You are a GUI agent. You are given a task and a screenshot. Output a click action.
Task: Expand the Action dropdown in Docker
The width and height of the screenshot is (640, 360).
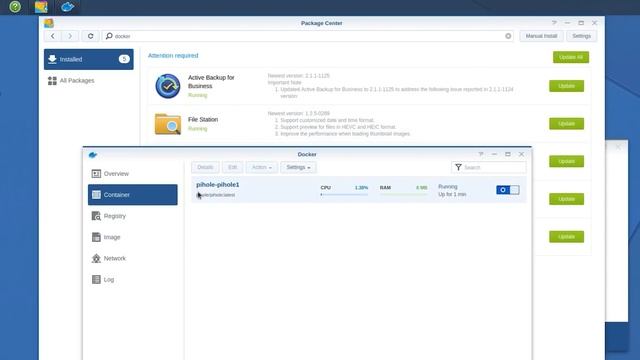262,167
